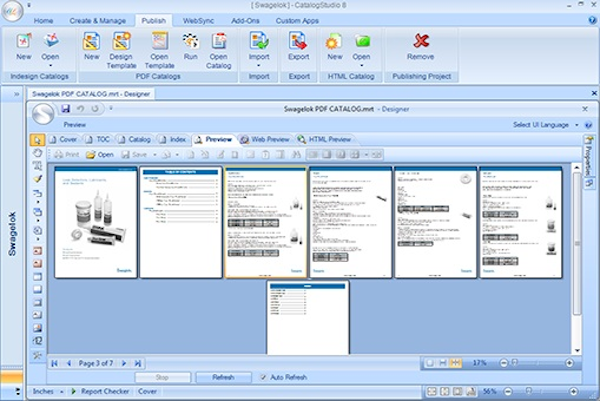This screenshot has width=600, height=401.
Task: Go to the next preview page
Action: tap(124, 363)
